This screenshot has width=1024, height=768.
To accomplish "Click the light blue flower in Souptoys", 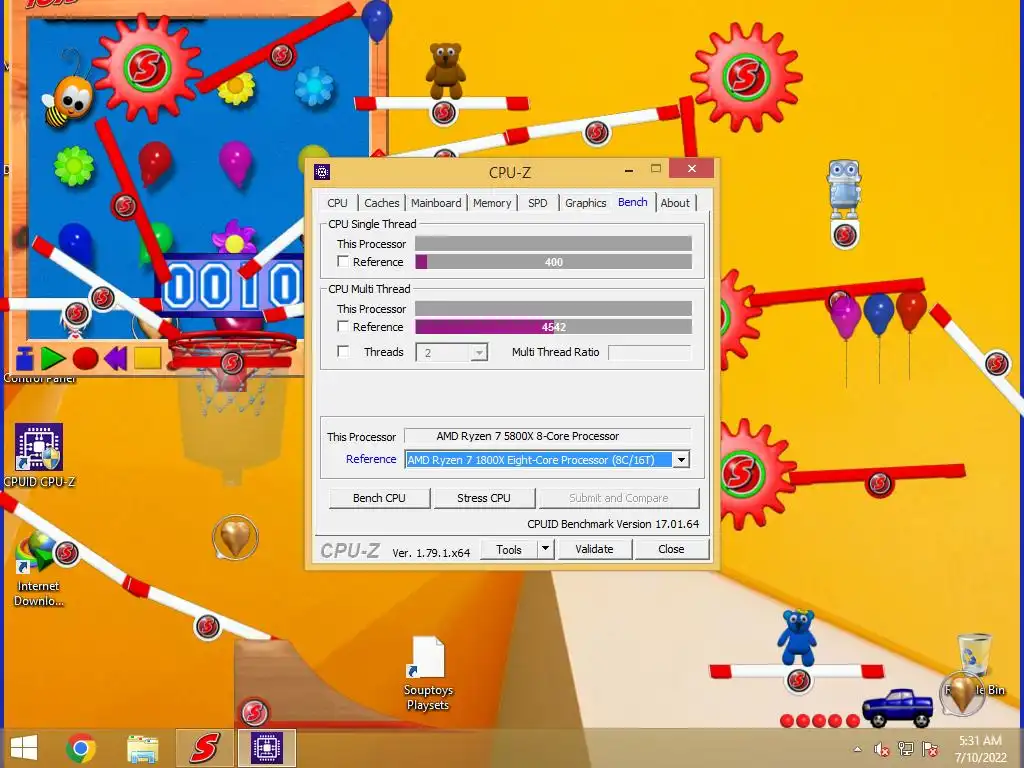I will [314, 86].
